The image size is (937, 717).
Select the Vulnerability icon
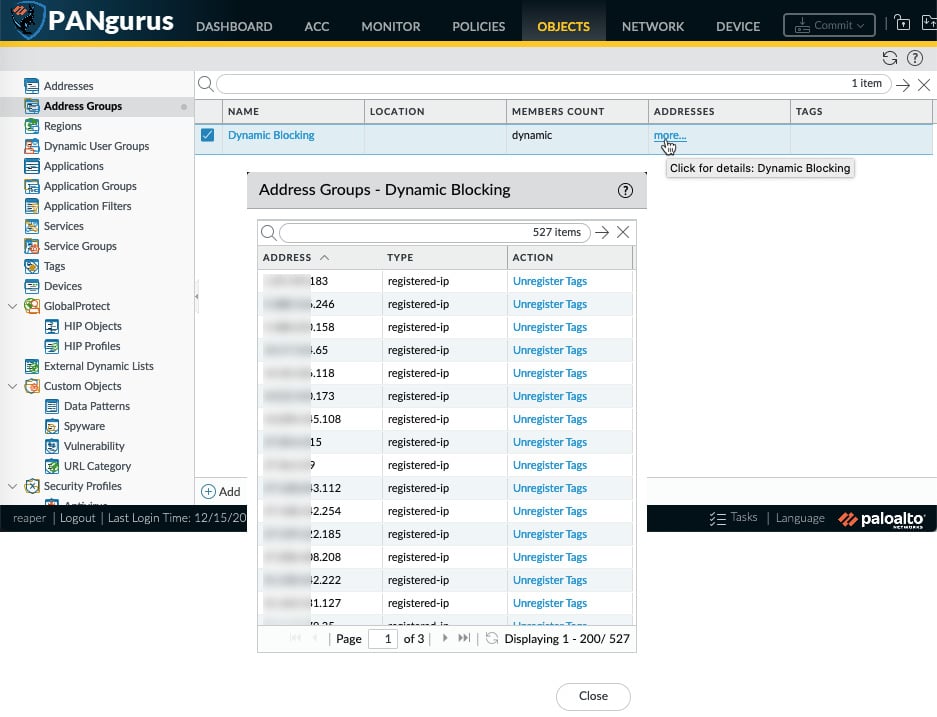pyautogui.click(x=52, y=446)
